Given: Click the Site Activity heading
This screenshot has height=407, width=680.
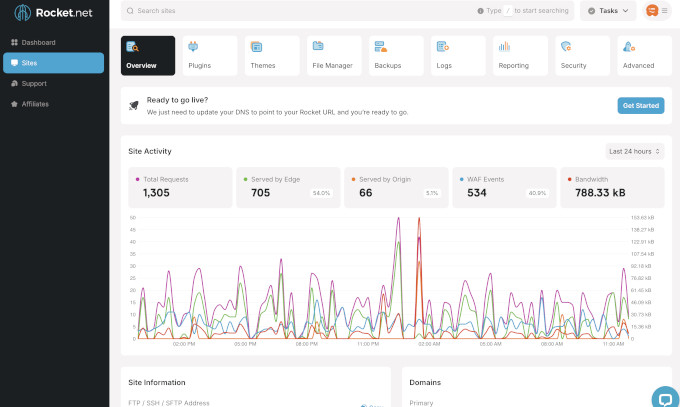Looking at the screenshot, I should pos(150,151).
